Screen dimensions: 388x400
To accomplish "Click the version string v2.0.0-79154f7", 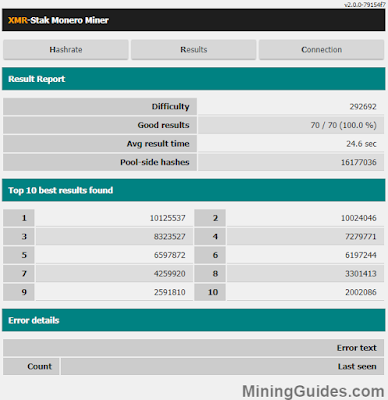I will point(365,5).
